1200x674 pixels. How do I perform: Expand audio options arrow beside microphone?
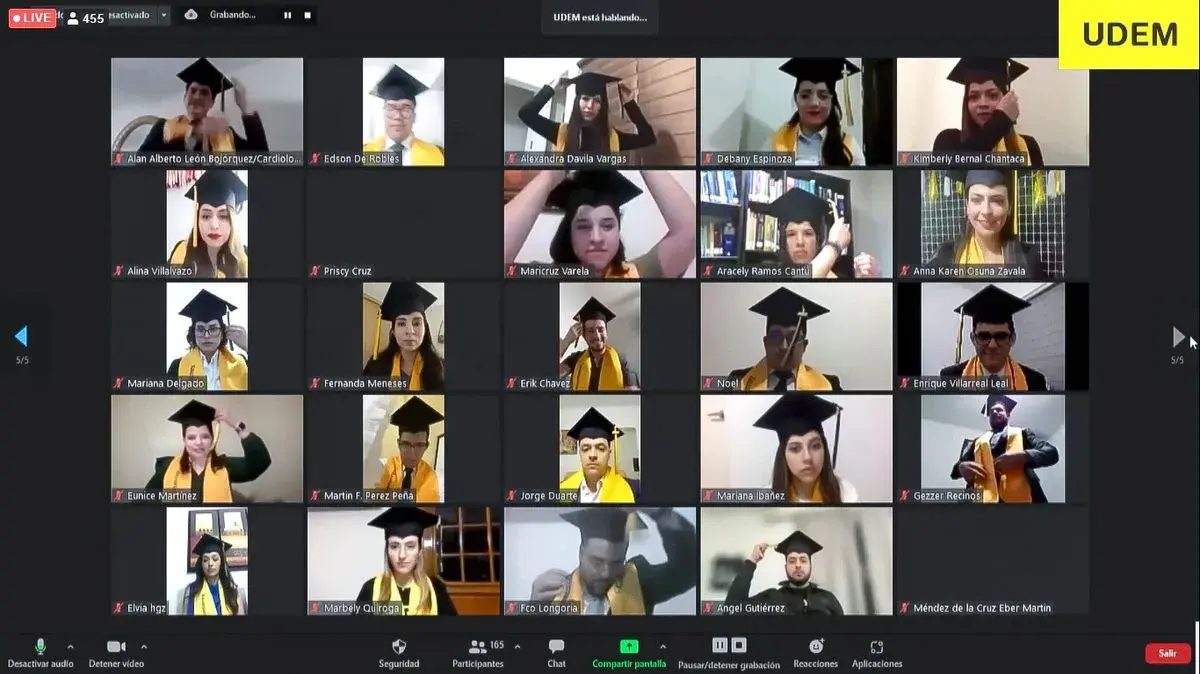(70, 647)
